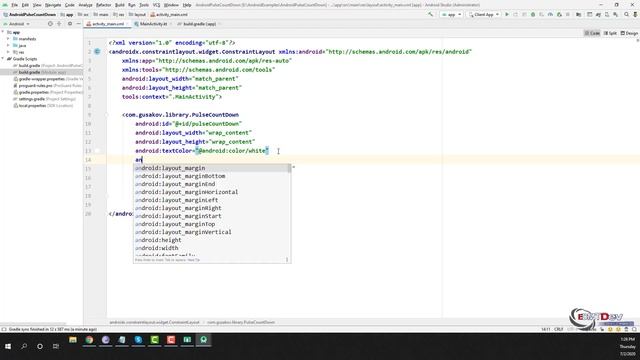Screen dimensions: 640x360
Task: Select android:width suggestion
Action: point(211,248)
